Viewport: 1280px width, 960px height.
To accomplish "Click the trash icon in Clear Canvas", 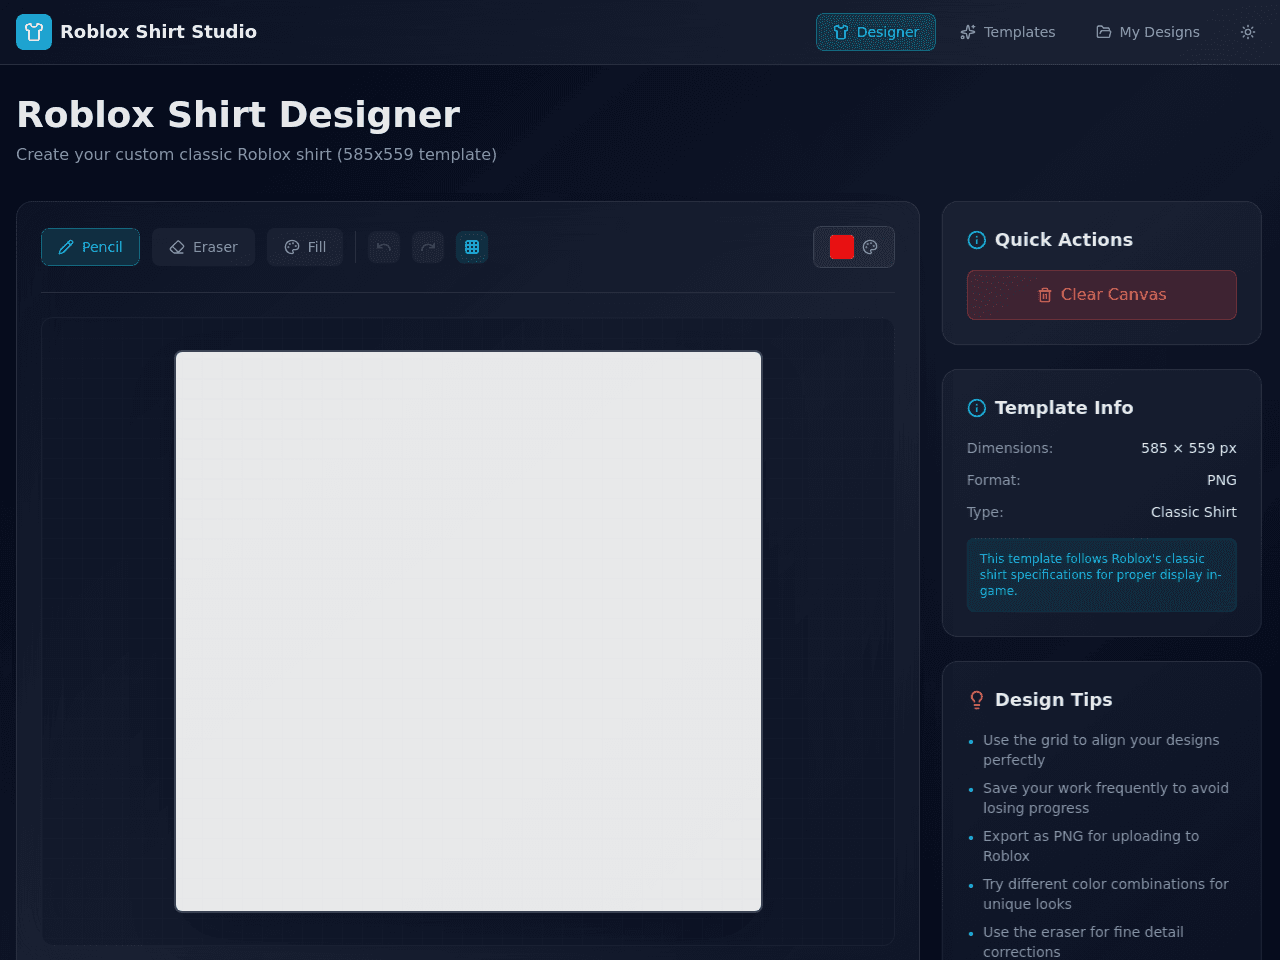I will coord(1045,295).
